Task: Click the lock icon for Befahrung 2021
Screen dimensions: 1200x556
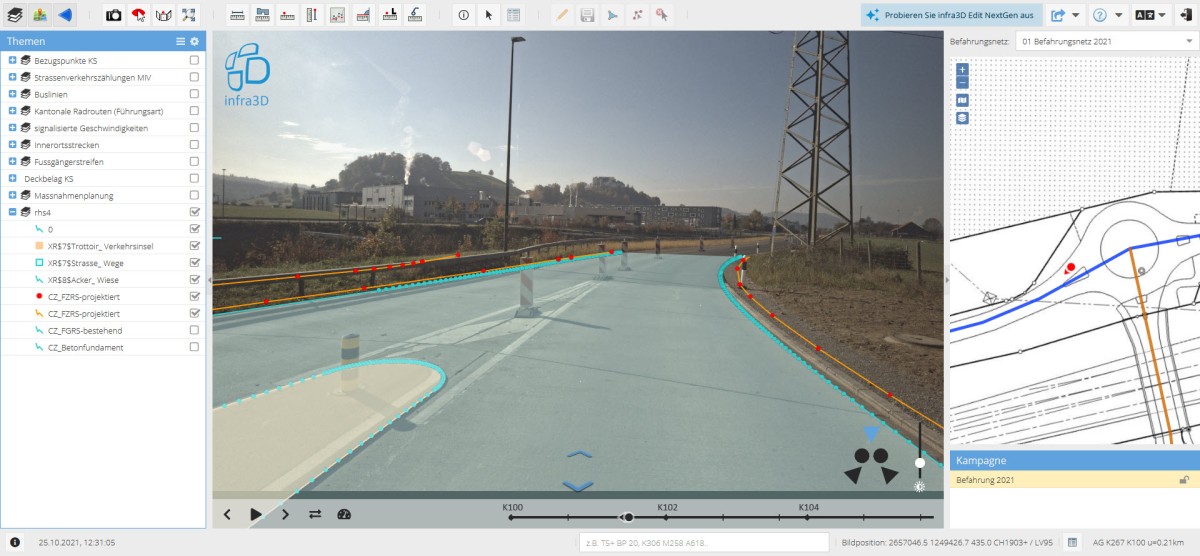Action: pos(1184,480)
